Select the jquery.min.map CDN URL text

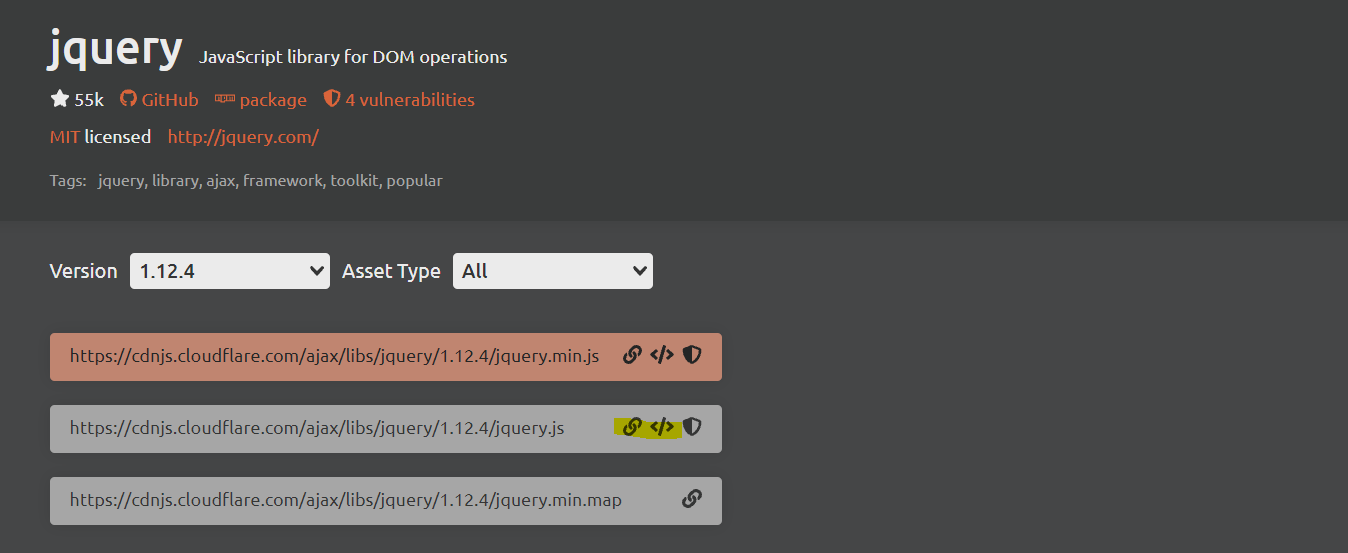346,500
